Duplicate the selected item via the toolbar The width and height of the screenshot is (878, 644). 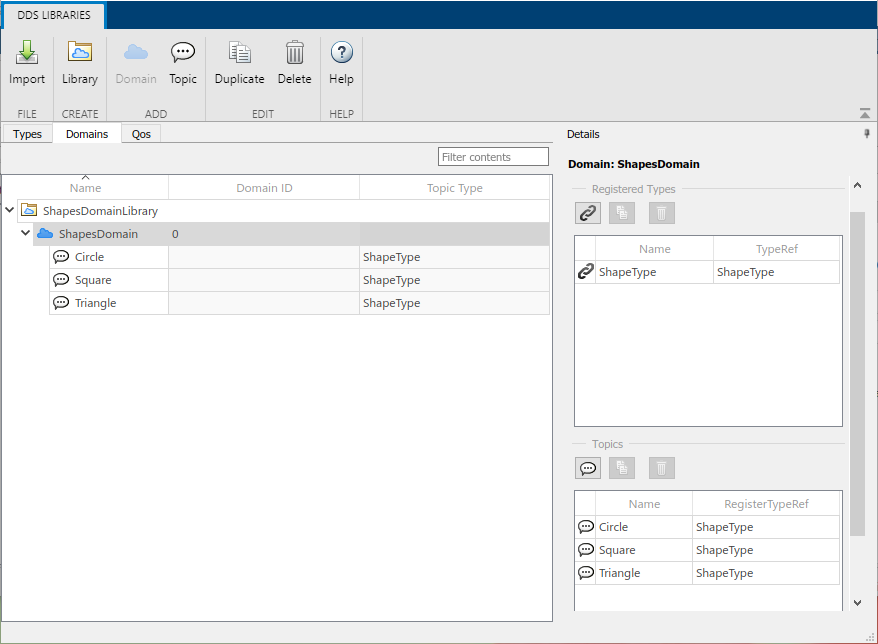239,62
